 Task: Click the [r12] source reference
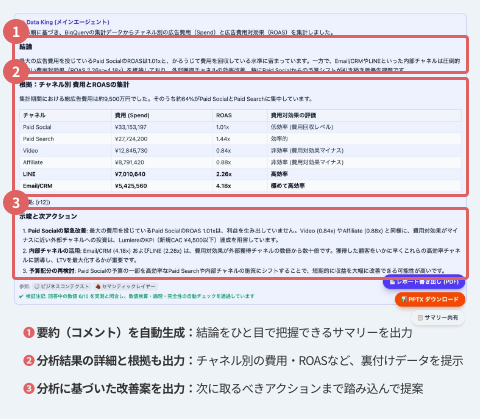point(43,202)
